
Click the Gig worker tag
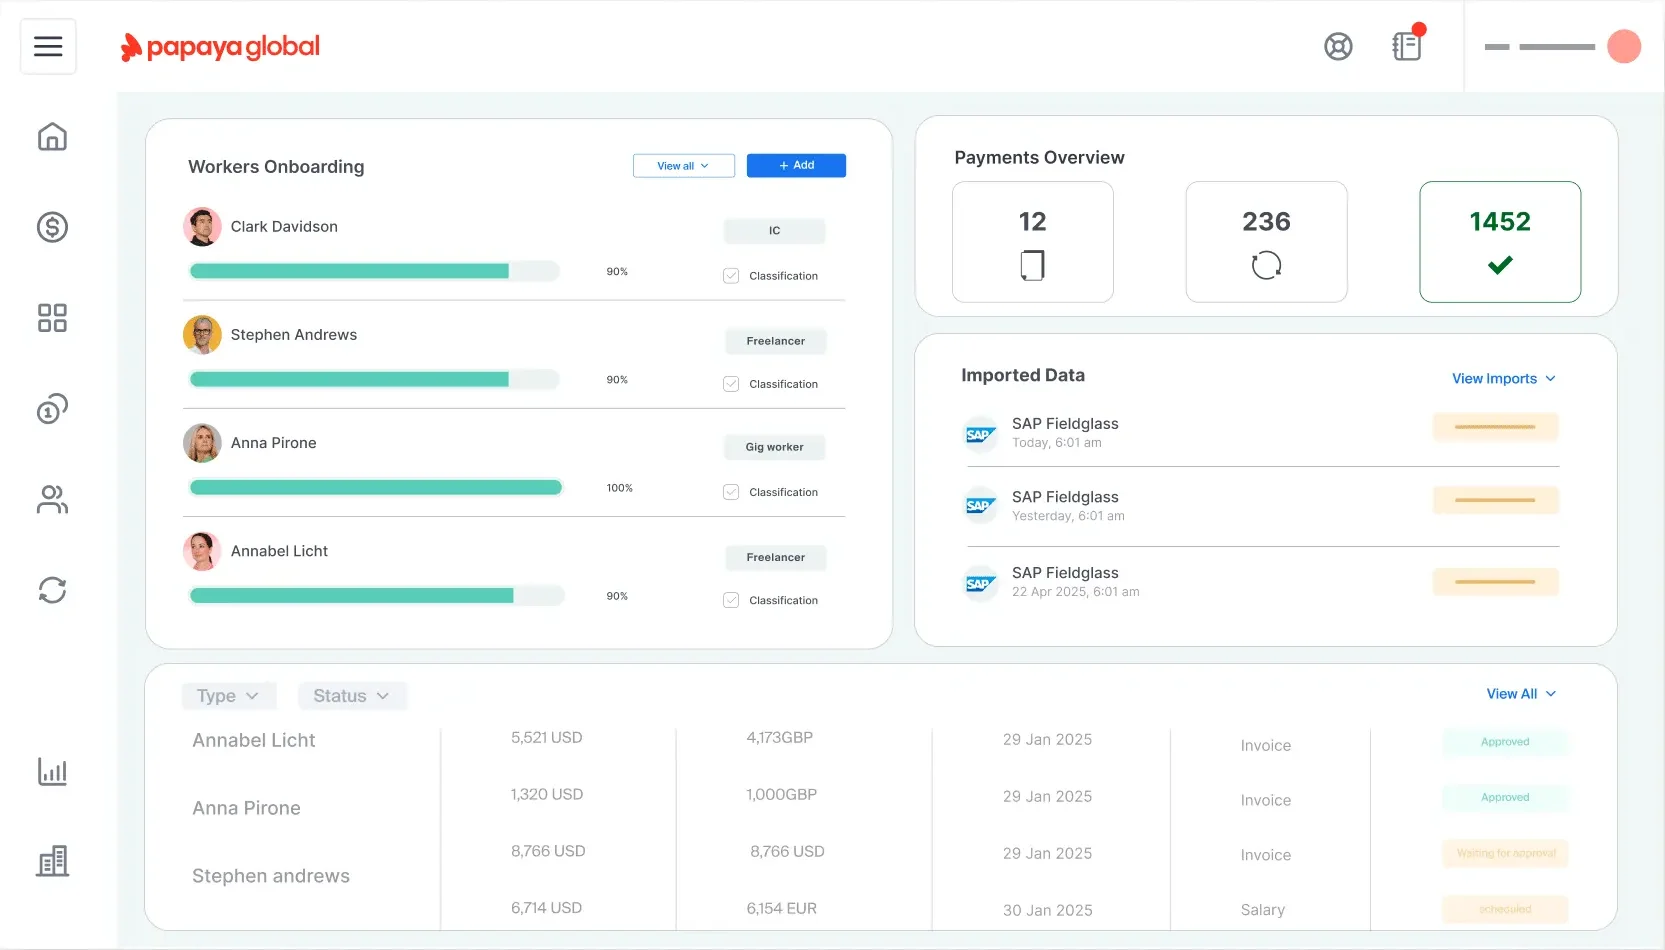774,447
